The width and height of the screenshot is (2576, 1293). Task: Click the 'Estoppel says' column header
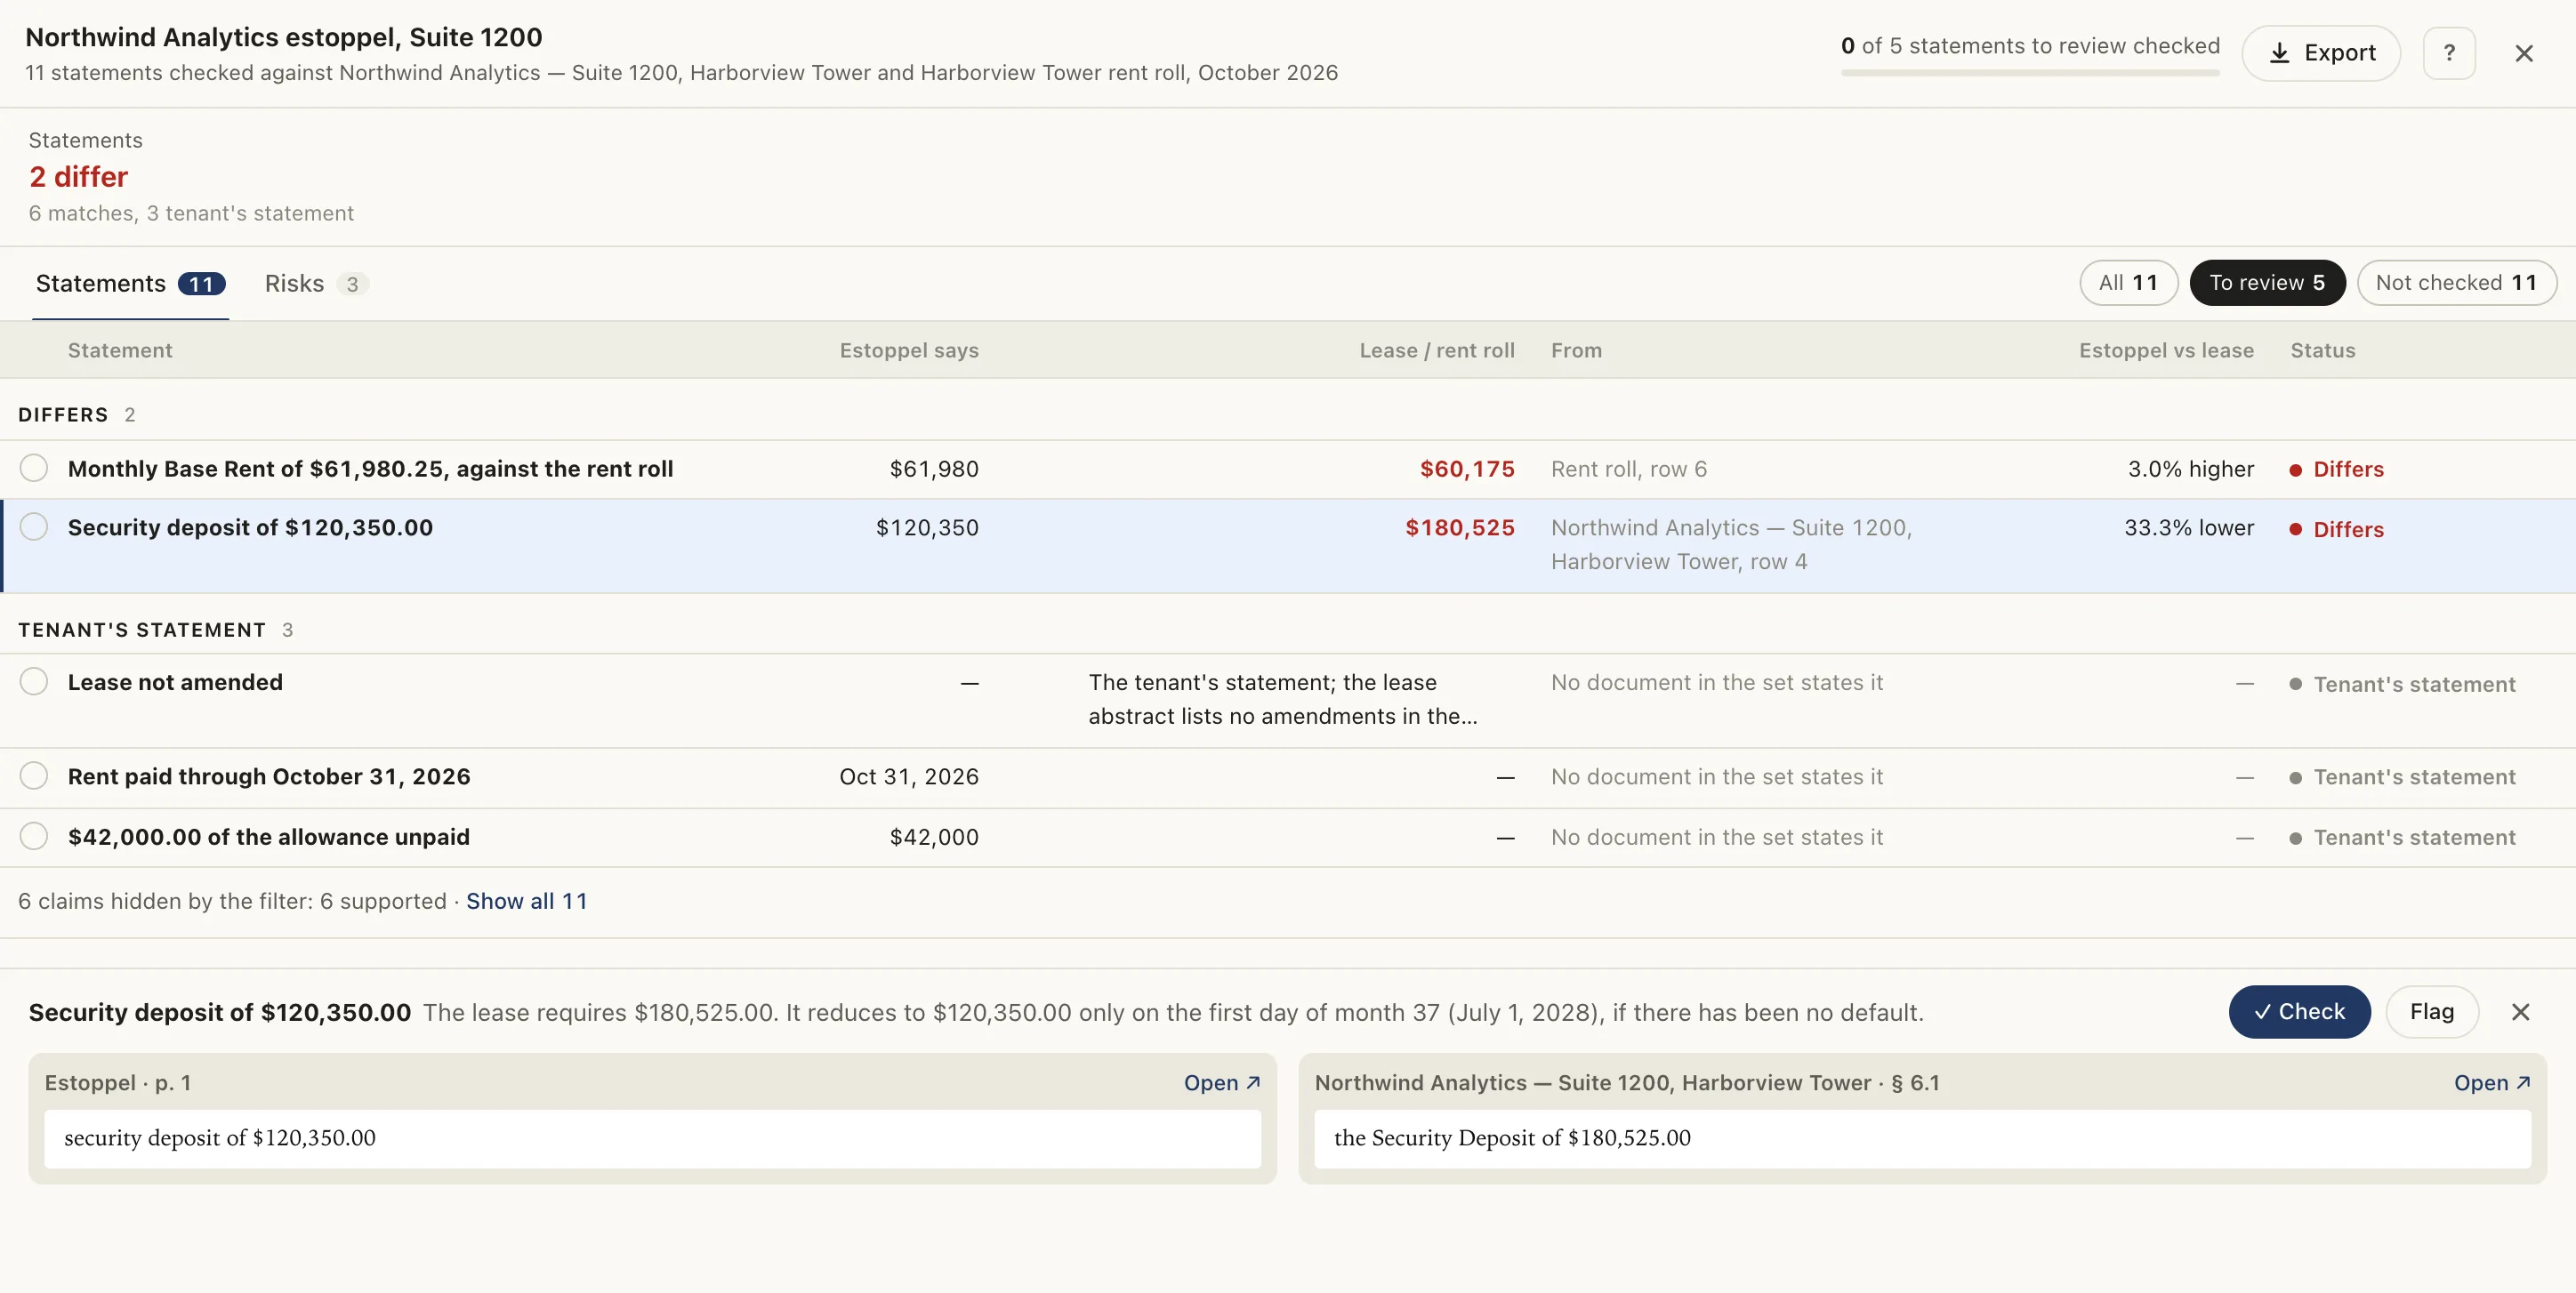909,350
